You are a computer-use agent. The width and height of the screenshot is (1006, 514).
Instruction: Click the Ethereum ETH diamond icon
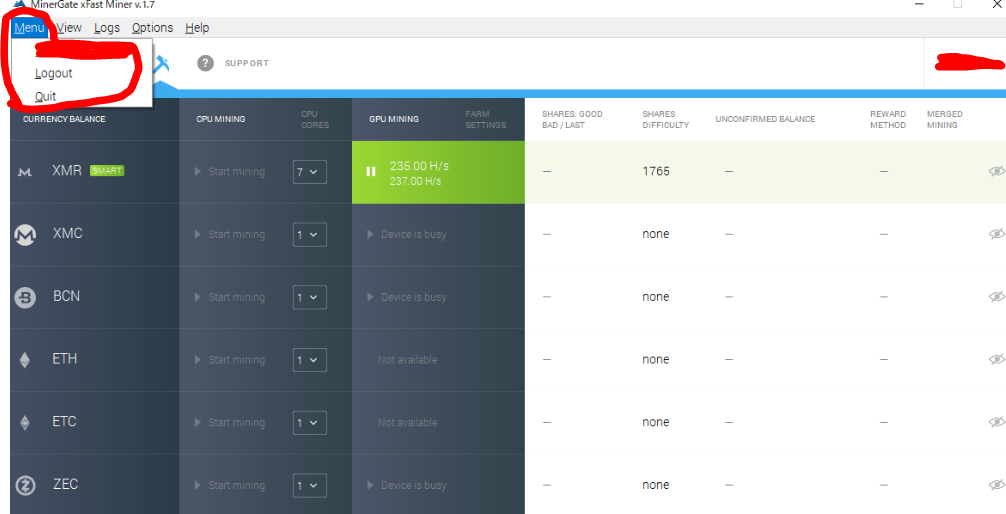coord(25,360)
